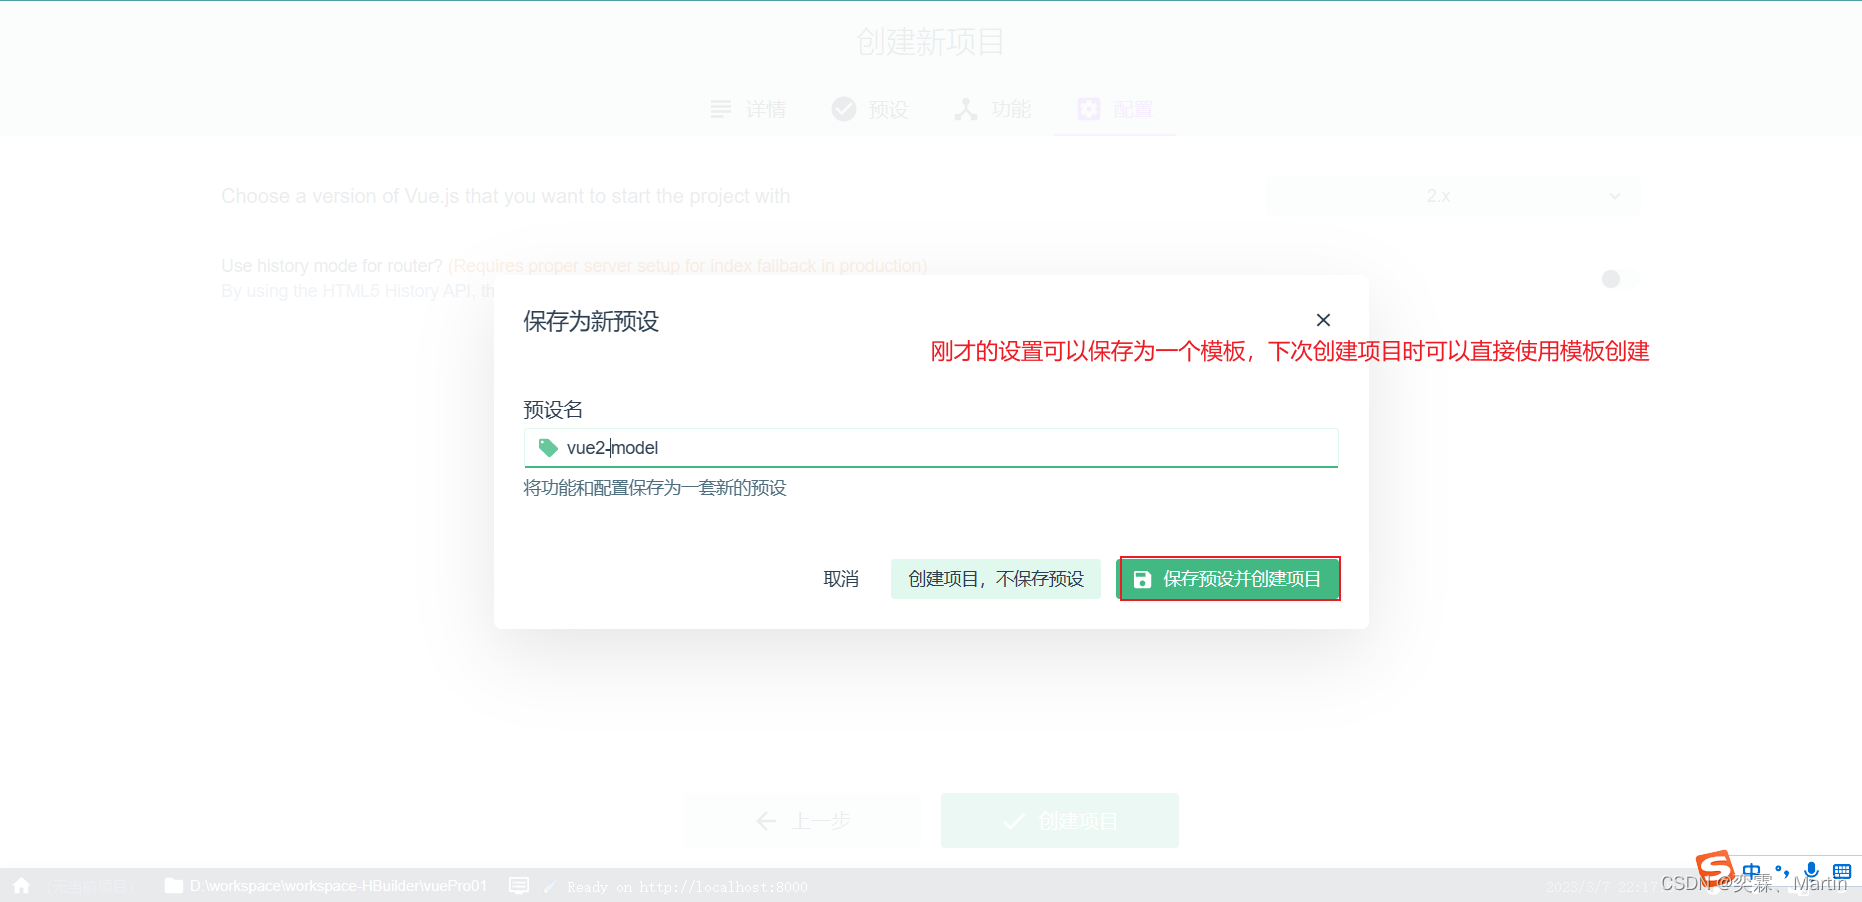Click 'Use history mode for router?' text
Image resolution: width=1862 pixels, height=902 pixels.
332,266
